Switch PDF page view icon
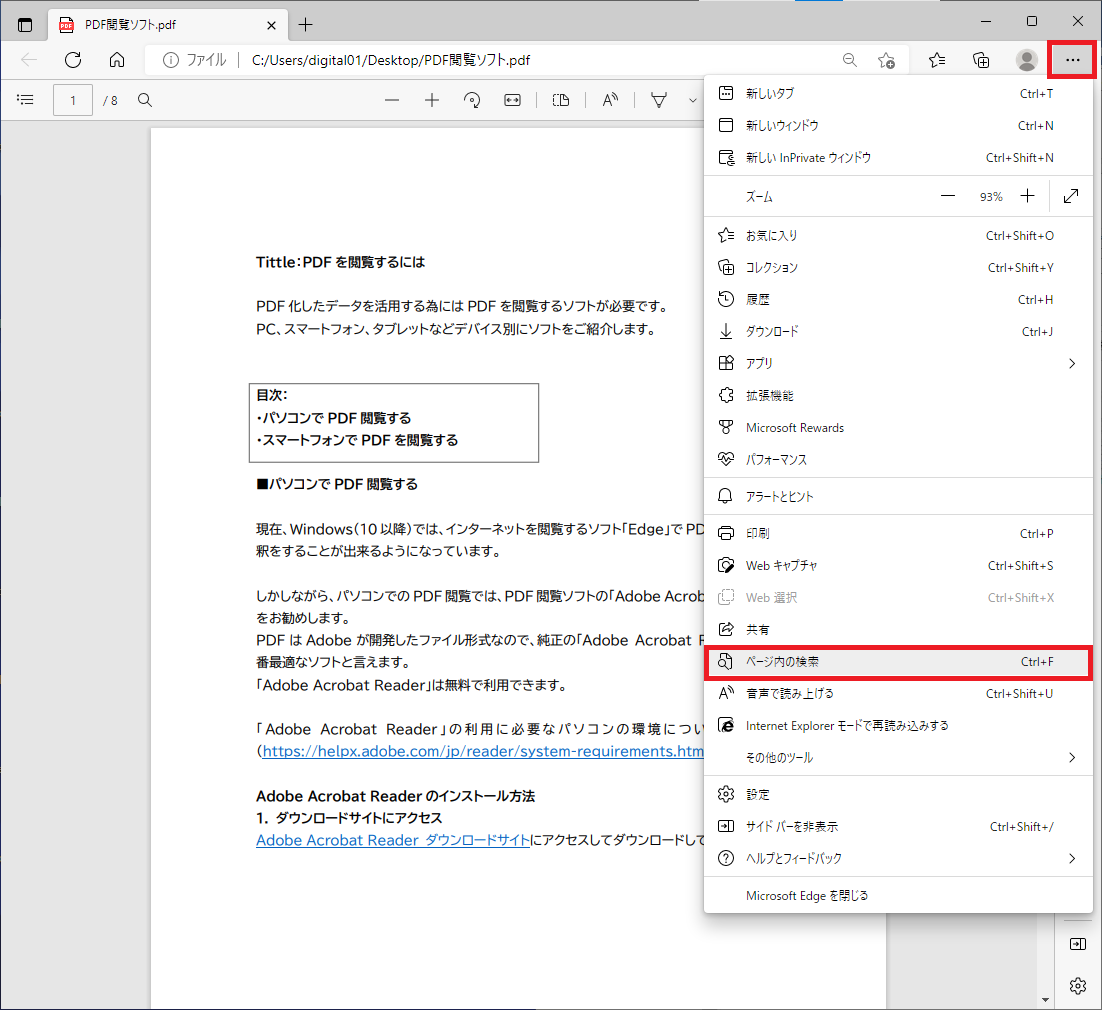This screenshot has height=1010, width=1102. (x=561, y=101)
